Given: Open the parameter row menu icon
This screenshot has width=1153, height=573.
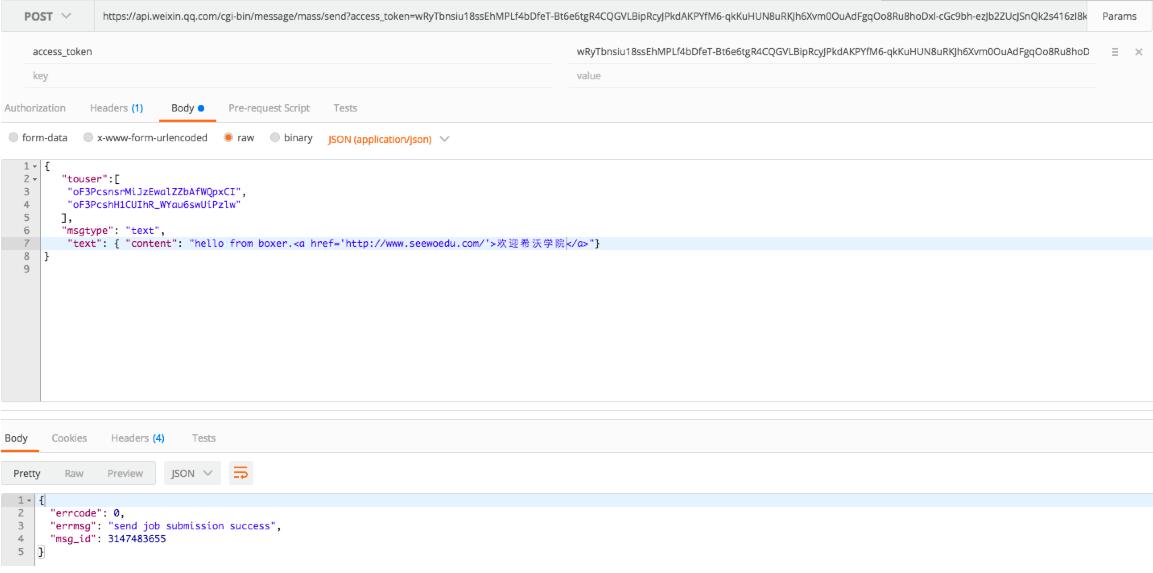Looking at the screenshot, I should click(x=1115, y=52).
